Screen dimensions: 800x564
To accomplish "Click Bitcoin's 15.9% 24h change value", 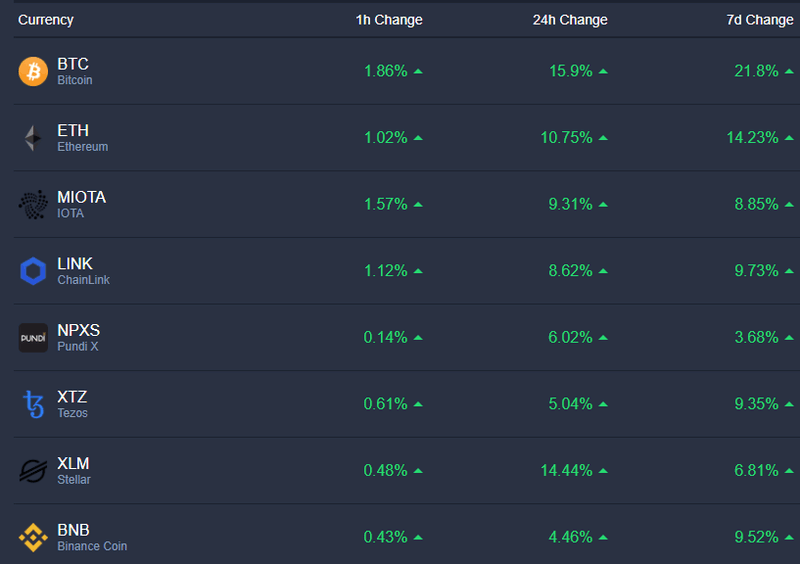I will [x=571, y=71].
